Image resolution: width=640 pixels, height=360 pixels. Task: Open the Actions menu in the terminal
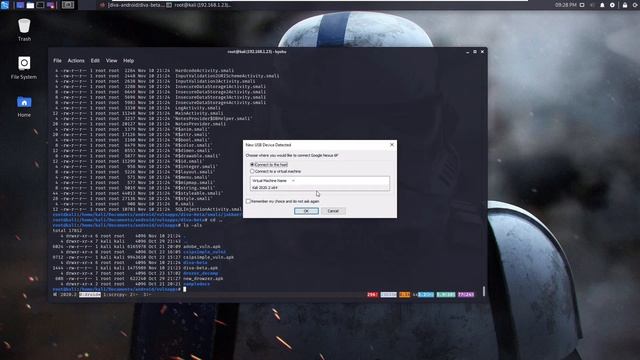point(76,60)
